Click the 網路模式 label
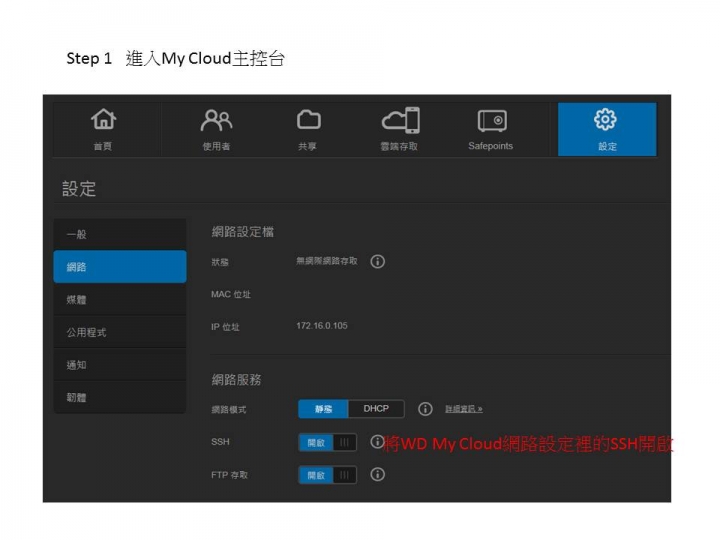 229,409
